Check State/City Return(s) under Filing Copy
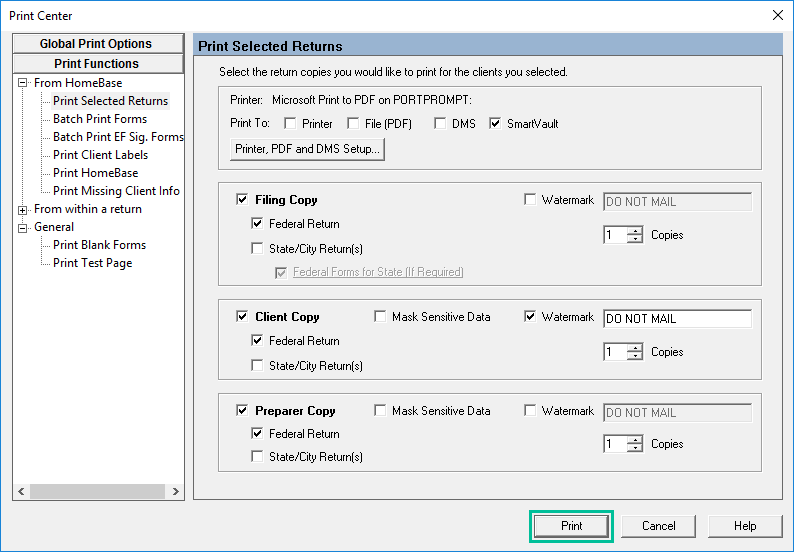The image size is (794, 552). pyautogui.click(x=257, y=248)
